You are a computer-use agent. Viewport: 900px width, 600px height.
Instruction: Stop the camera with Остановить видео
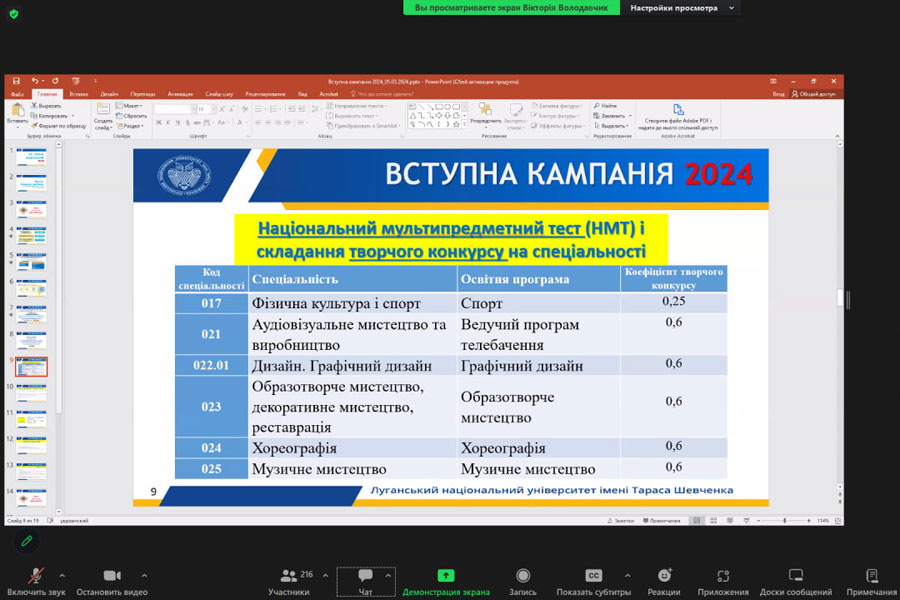pyautogui.click(x=112, y=580)
